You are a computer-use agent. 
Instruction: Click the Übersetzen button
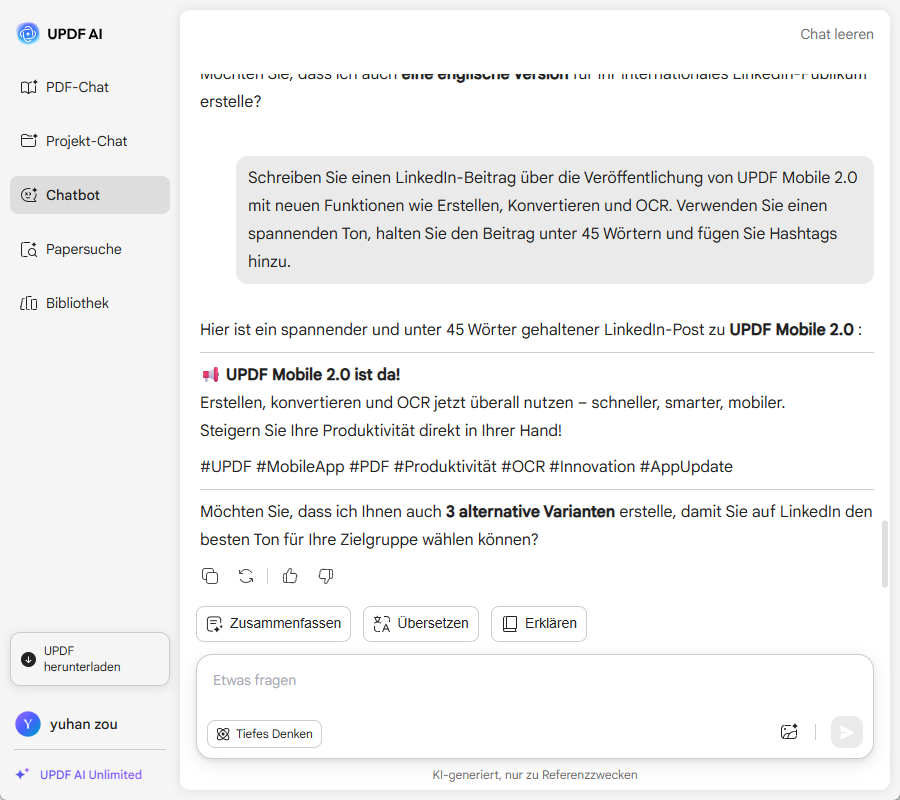point(421,624)
